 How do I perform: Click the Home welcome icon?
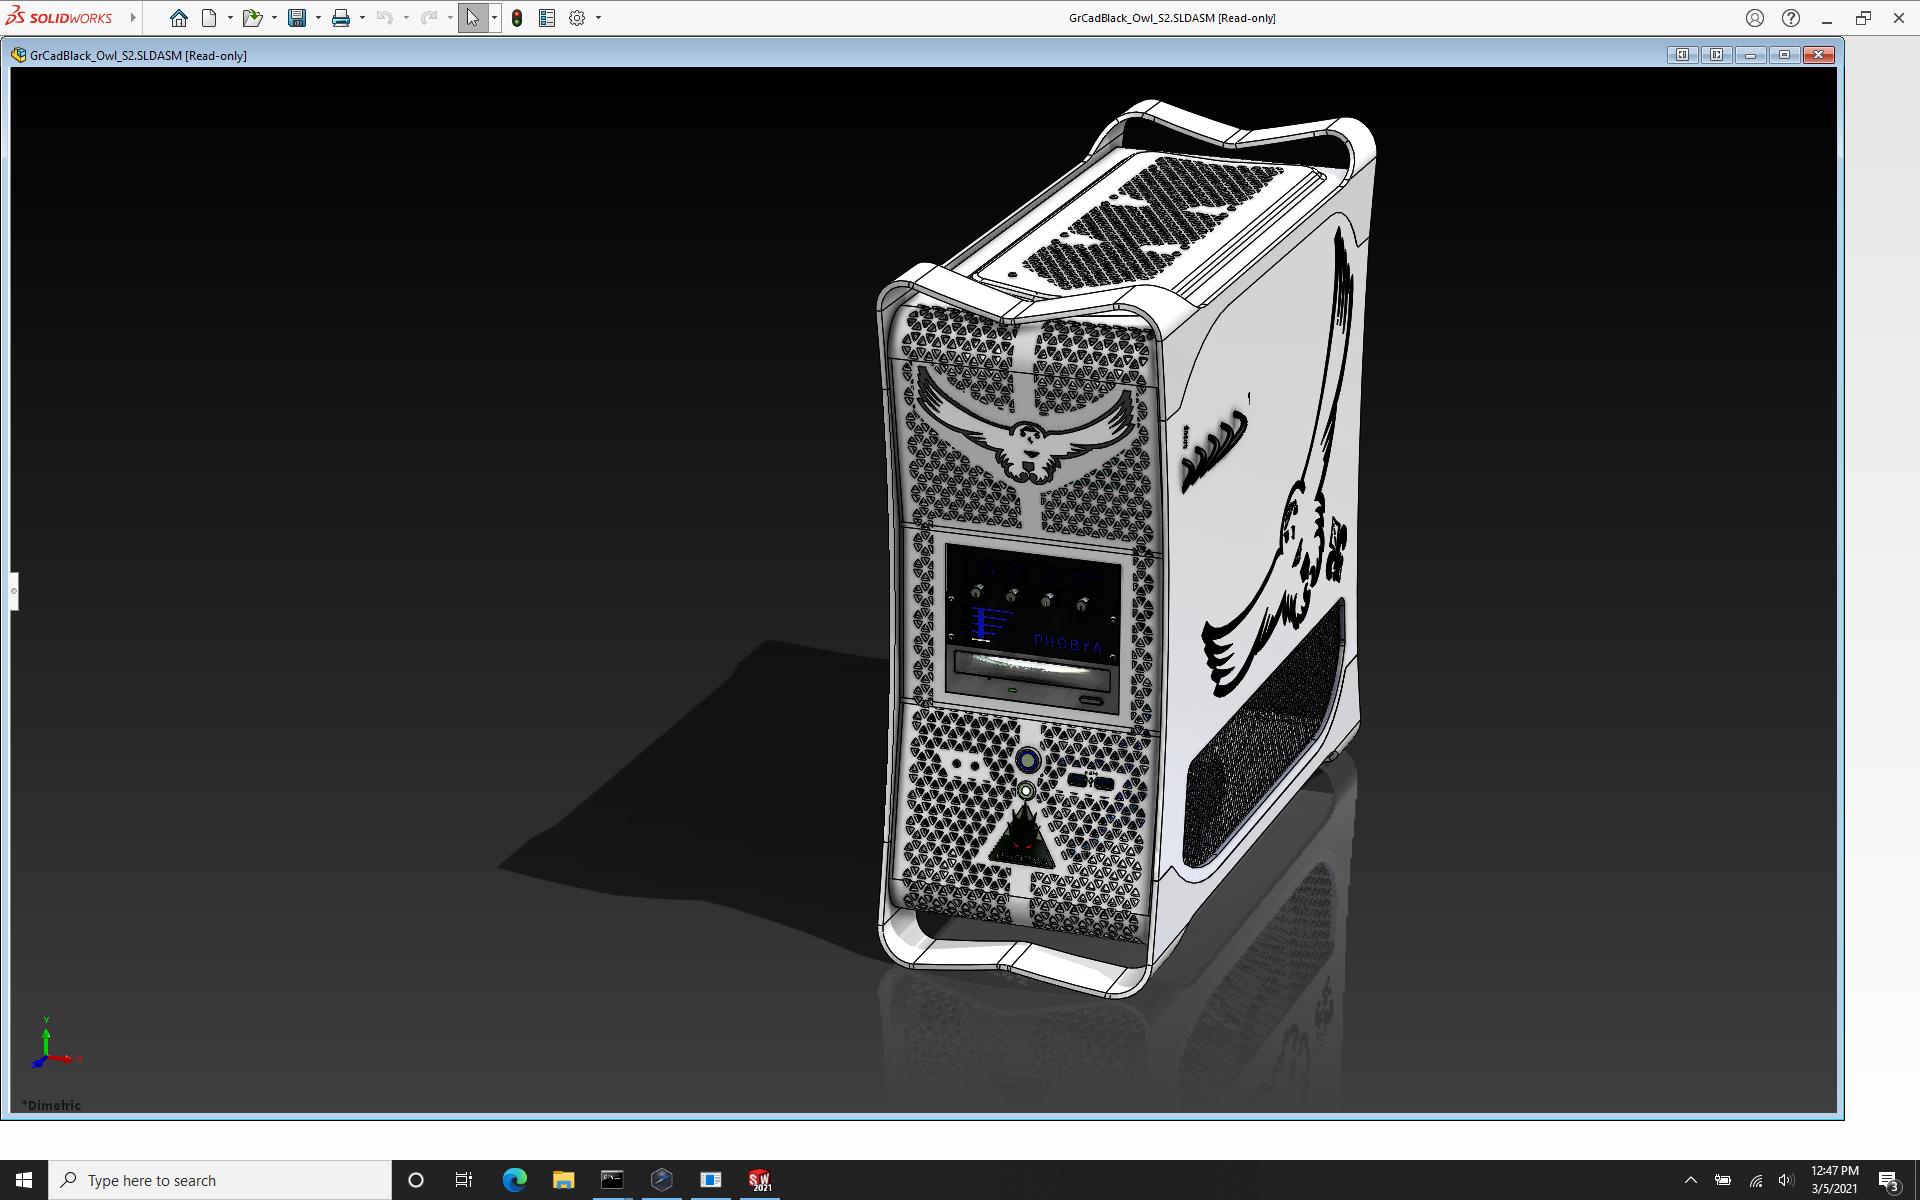click(x=178, y=18)
